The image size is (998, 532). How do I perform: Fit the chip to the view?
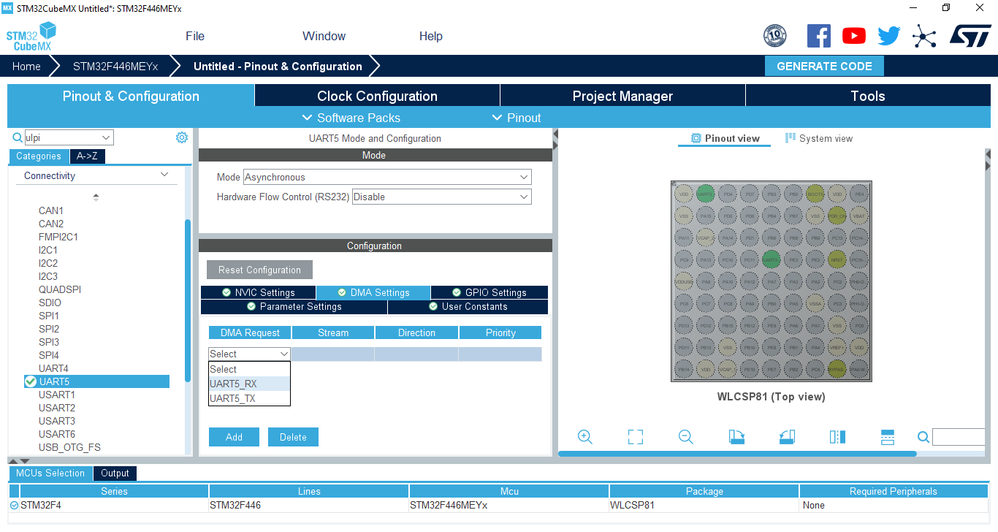[x=635, y=437]
